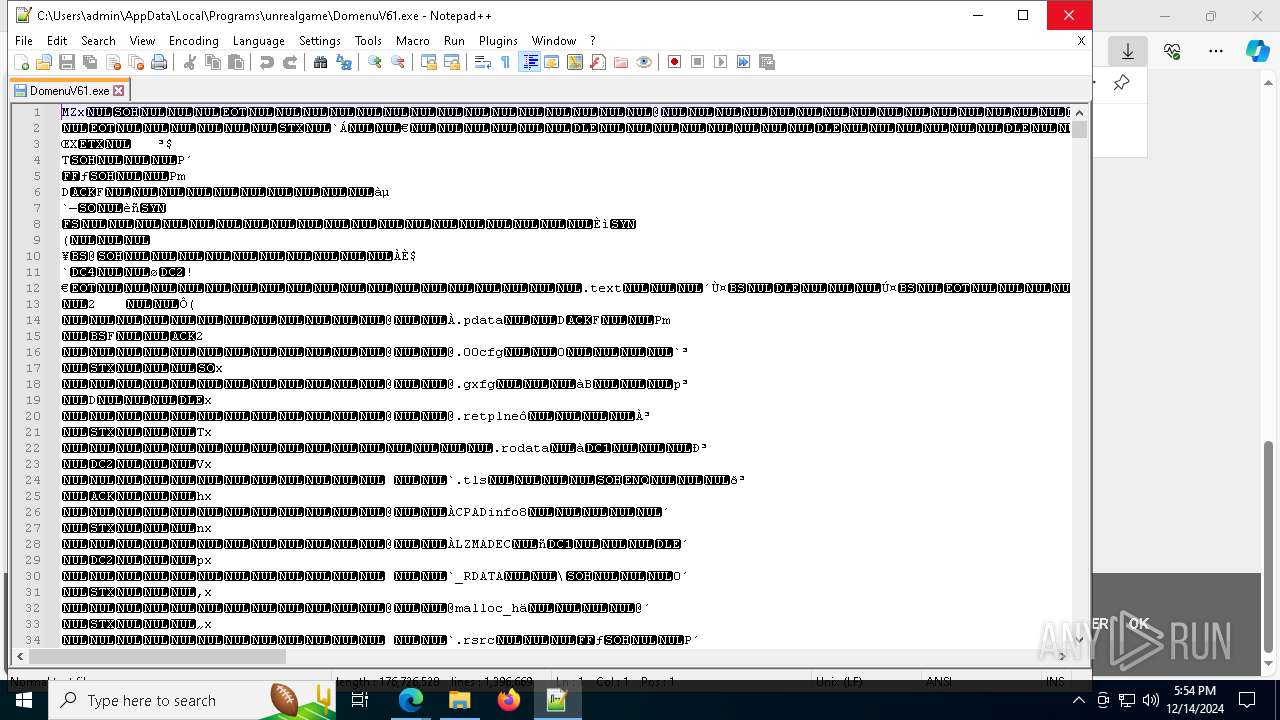Image resolution: width=1280 pixels, height=720 pixels.
Task: Open the Plugins menu
Action: (x=498, y=41)
